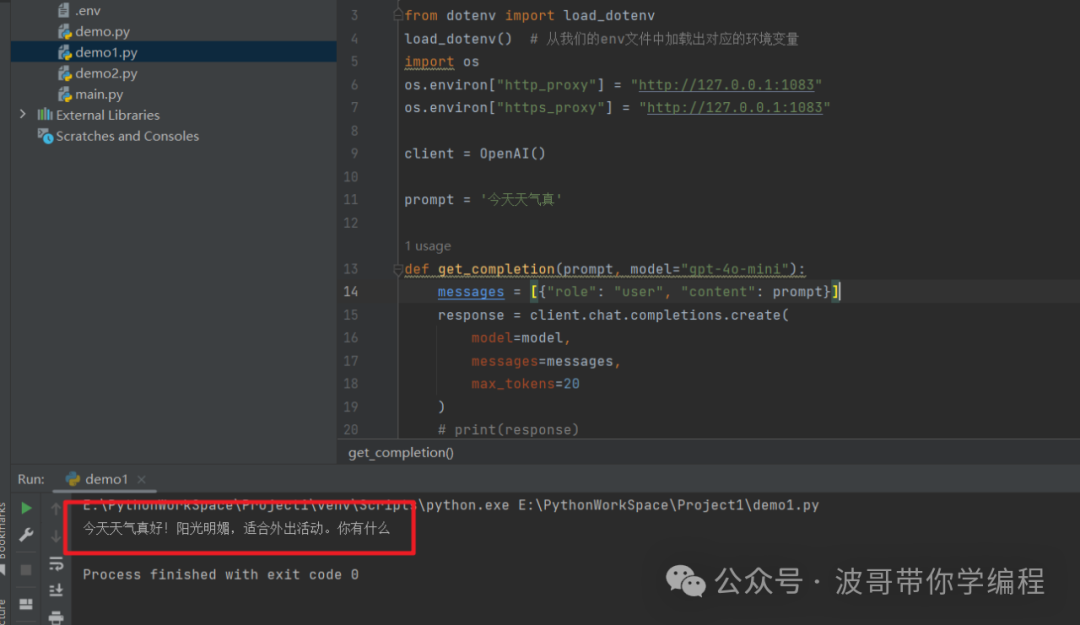The image size is (1080, 625).
Task: Open main.py from the project tree
Action: click(x=91, y=94)
